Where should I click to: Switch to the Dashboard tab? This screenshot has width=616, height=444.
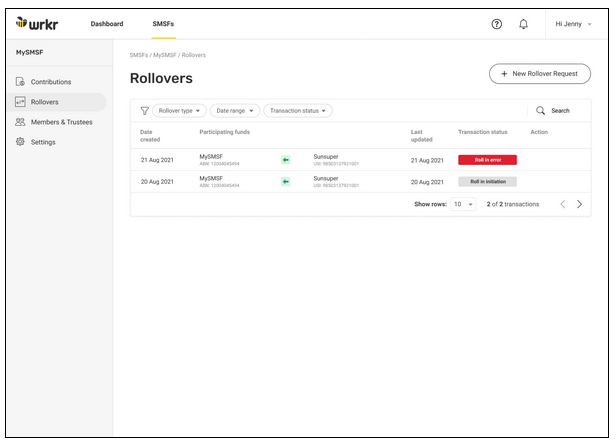107,24
